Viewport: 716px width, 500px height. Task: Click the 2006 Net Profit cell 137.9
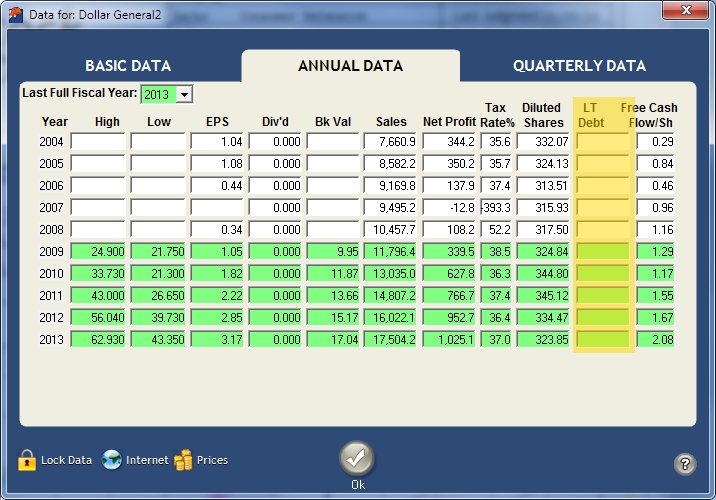tap(449, 185)
